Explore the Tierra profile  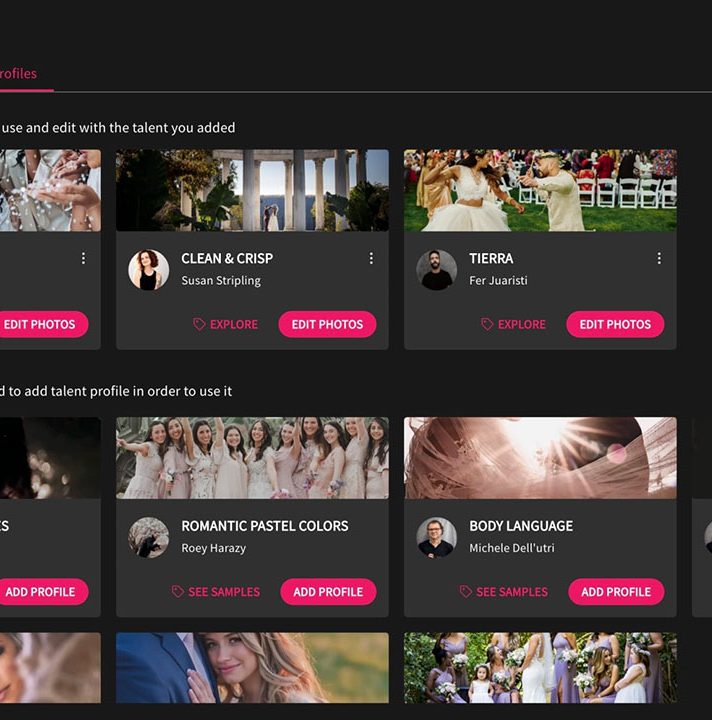pos(513,324)
